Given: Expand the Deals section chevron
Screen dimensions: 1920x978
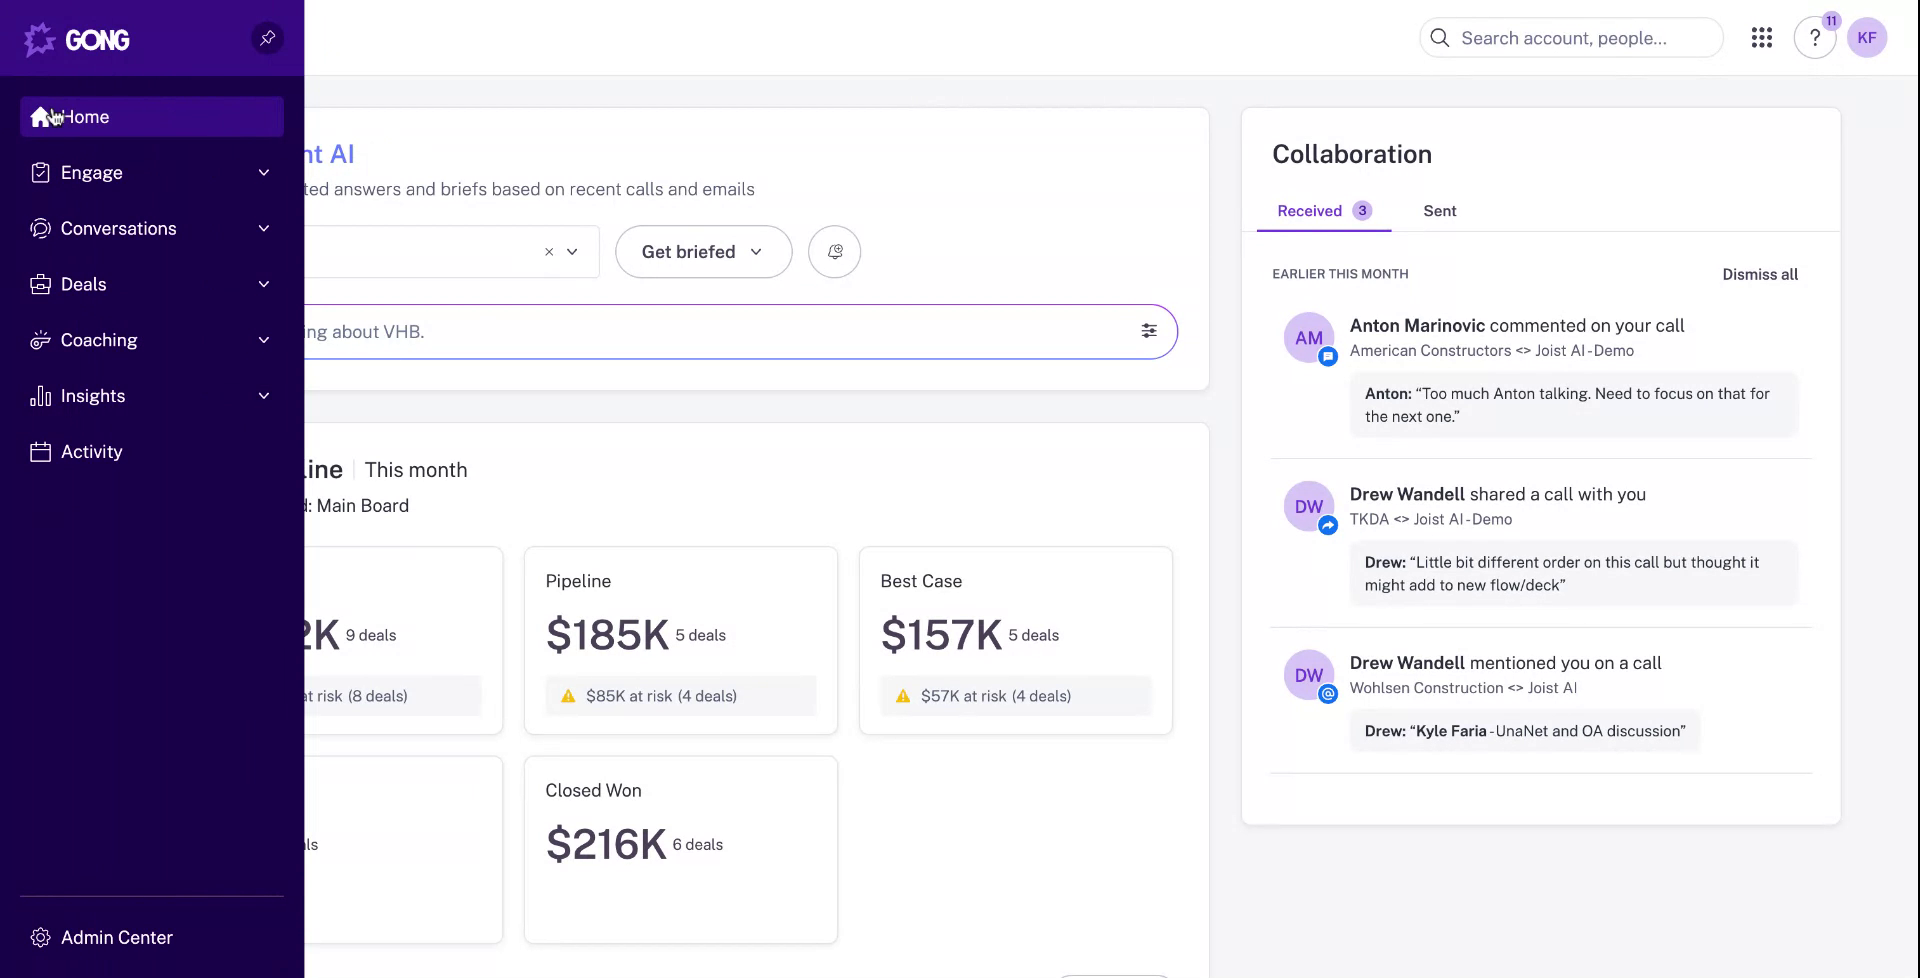Looking at the screenshot, I should [x=263, y=284].
